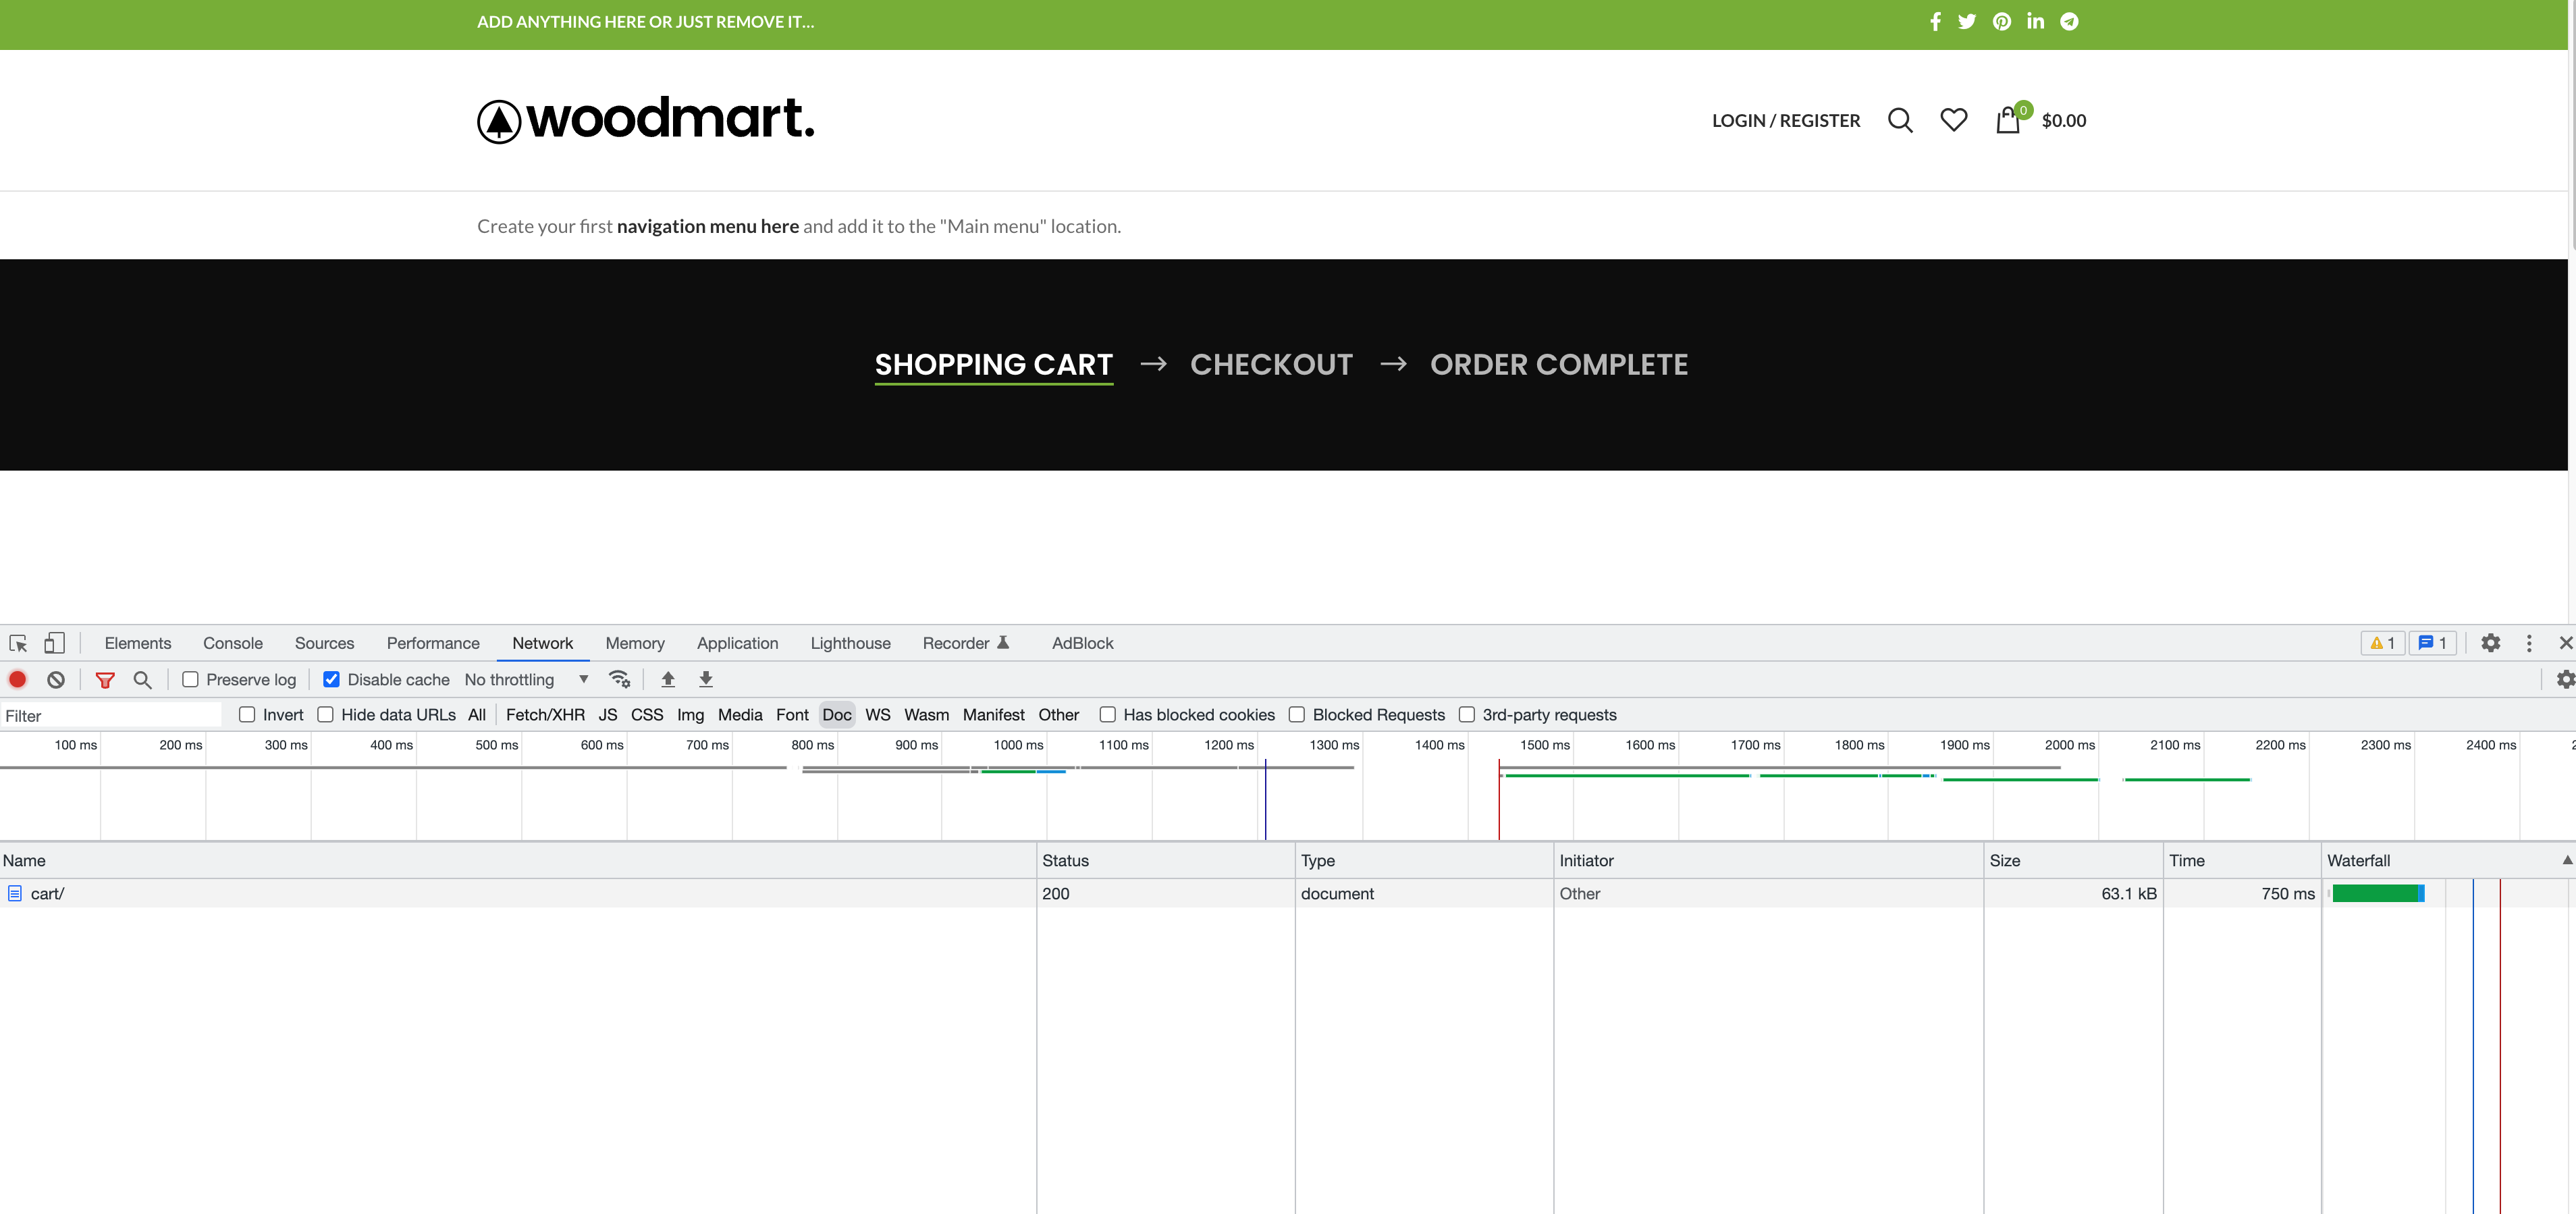Sort by the Waterfall column arrow

pos(2566,860)
